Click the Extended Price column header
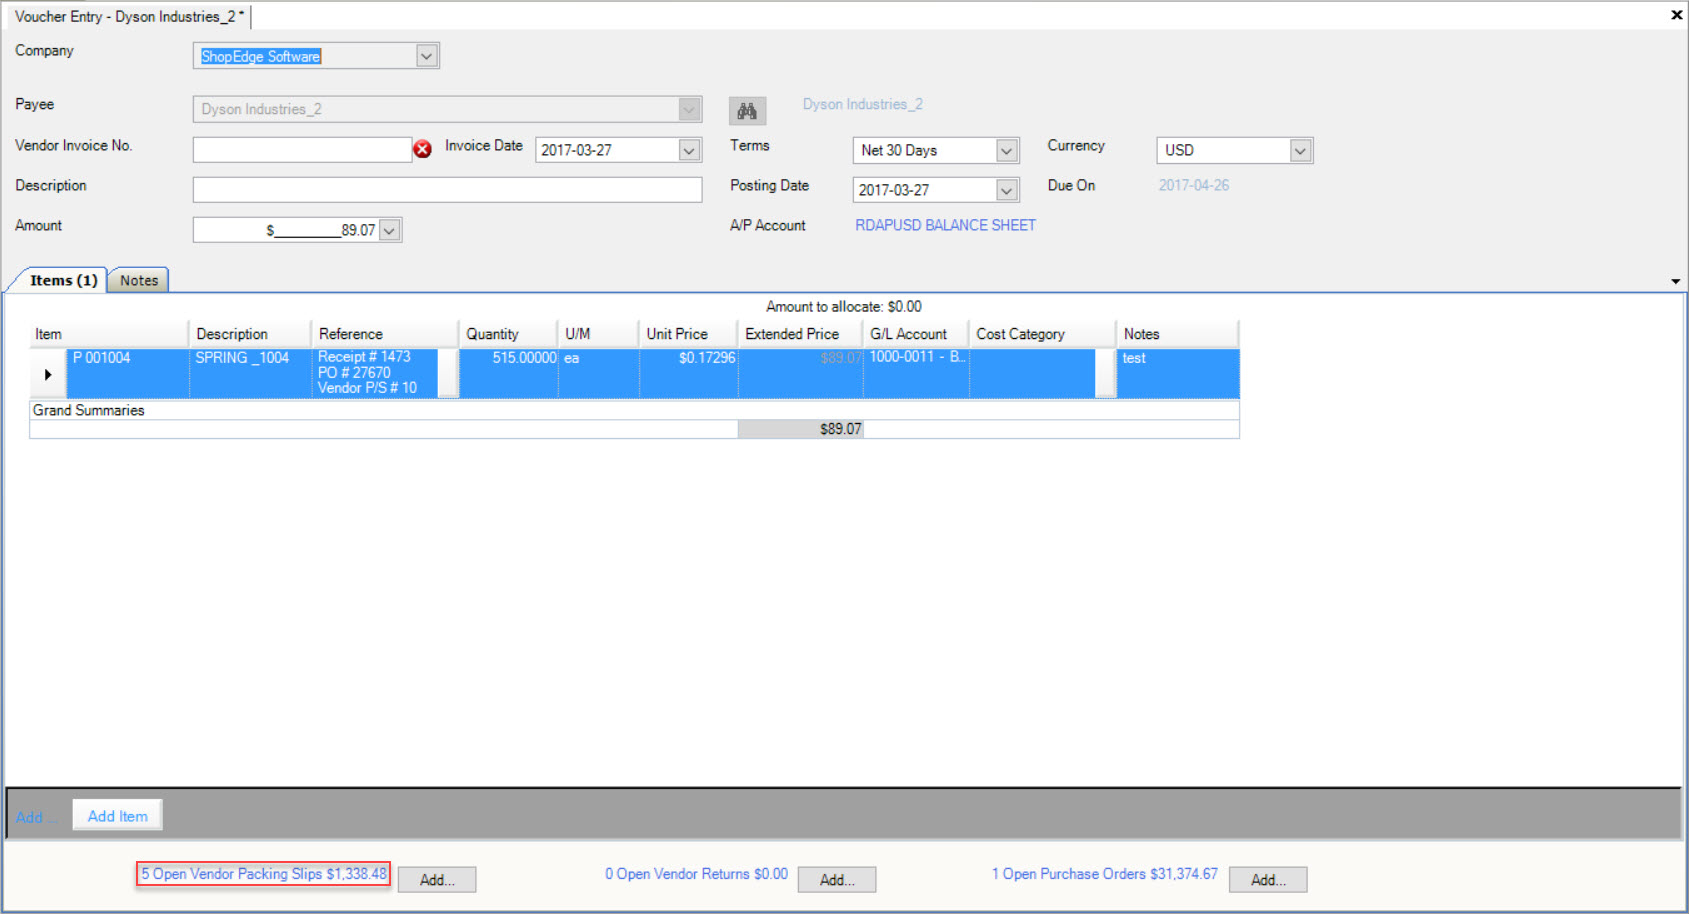 coord(800,334)
